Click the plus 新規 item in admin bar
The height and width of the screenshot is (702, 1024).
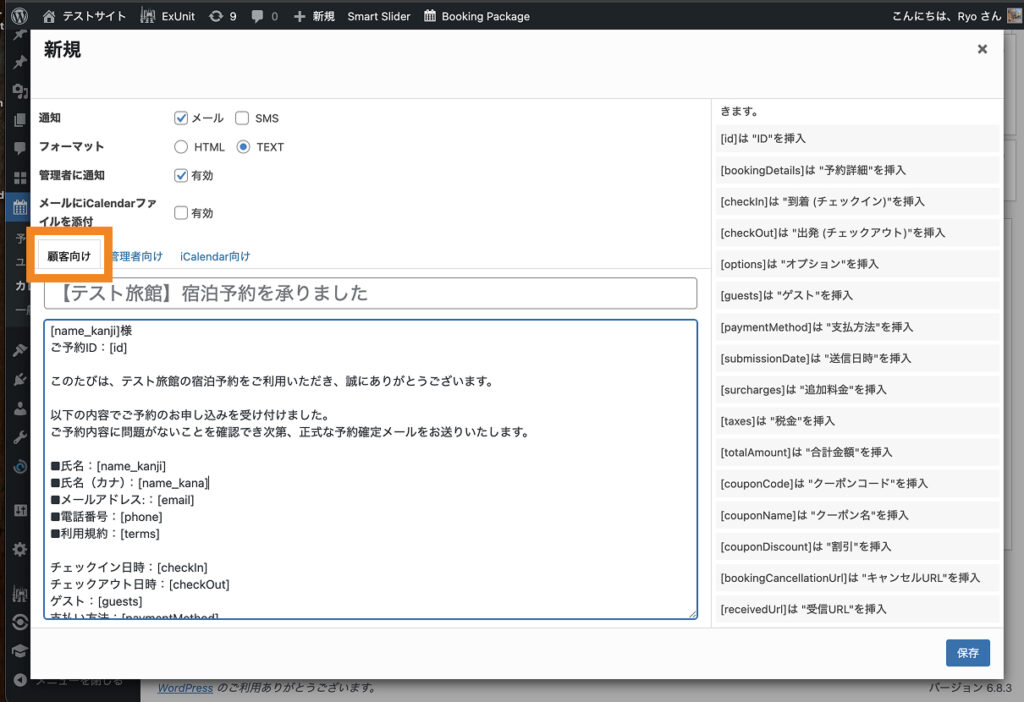click(300, 16)
